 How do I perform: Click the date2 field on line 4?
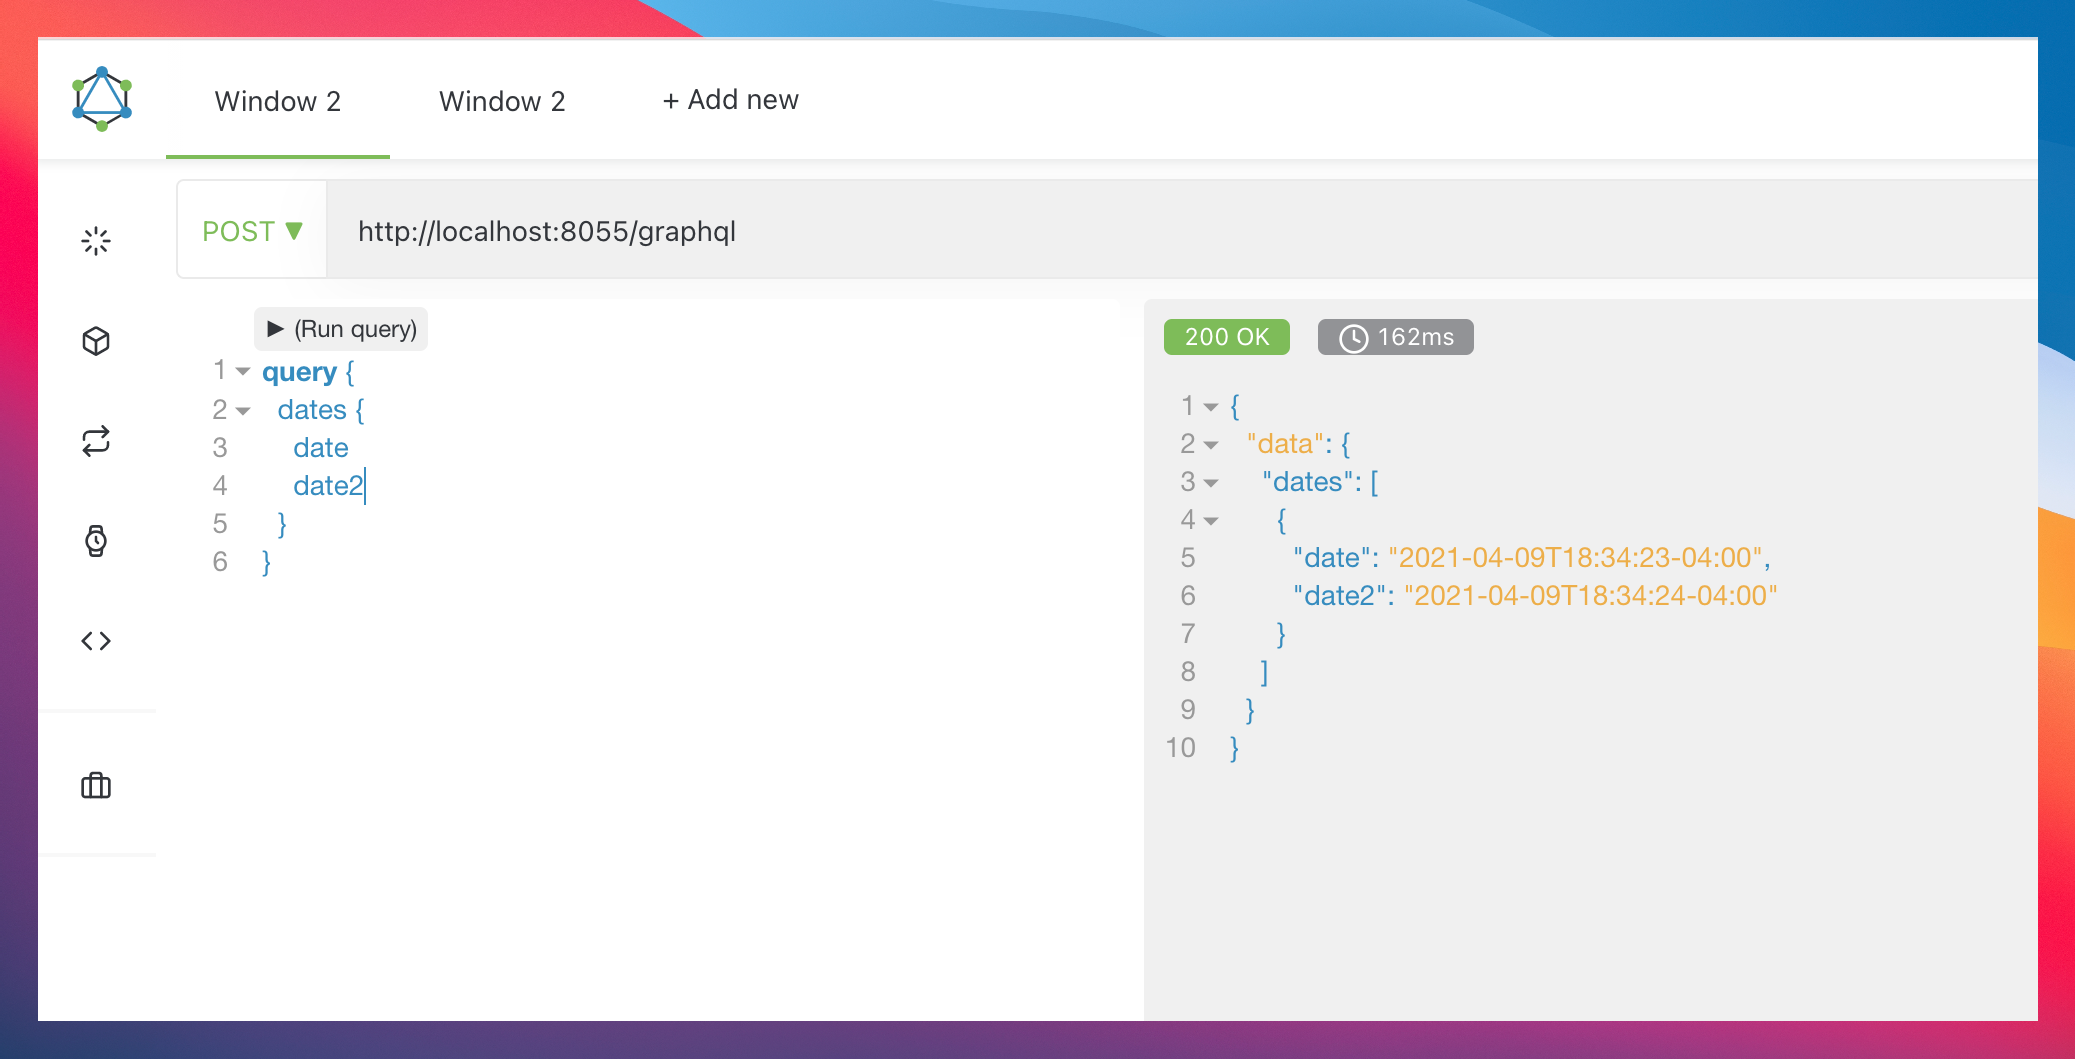click(x=328, y=486)
